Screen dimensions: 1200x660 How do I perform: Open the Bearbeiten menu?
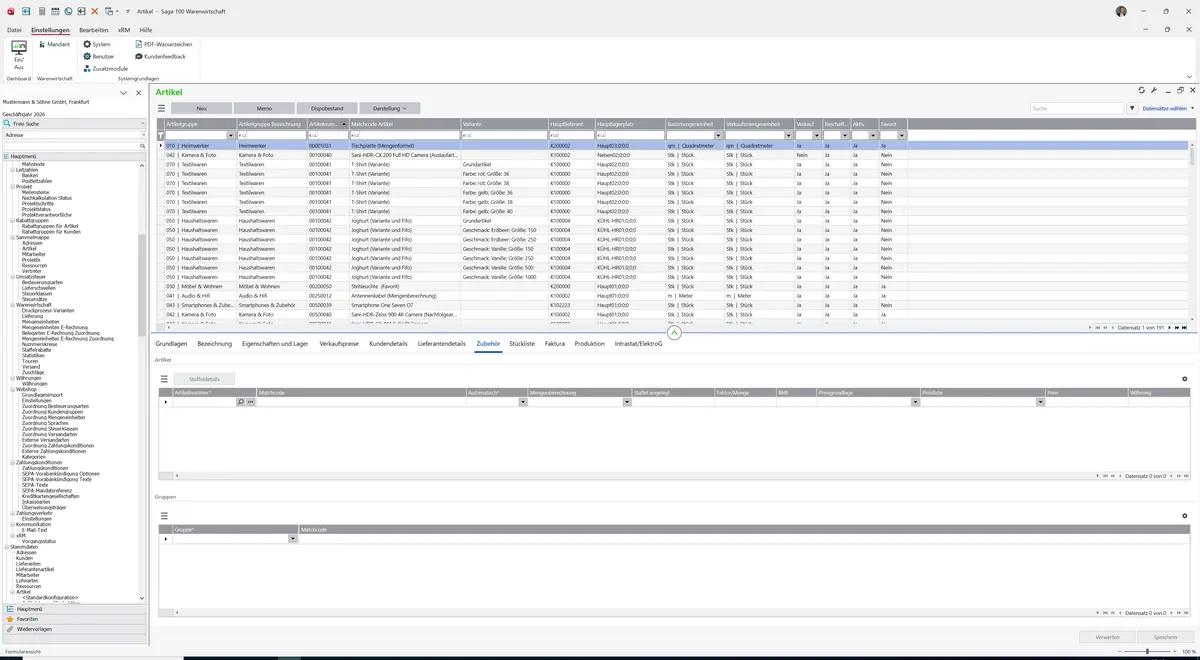pos(93,30)
